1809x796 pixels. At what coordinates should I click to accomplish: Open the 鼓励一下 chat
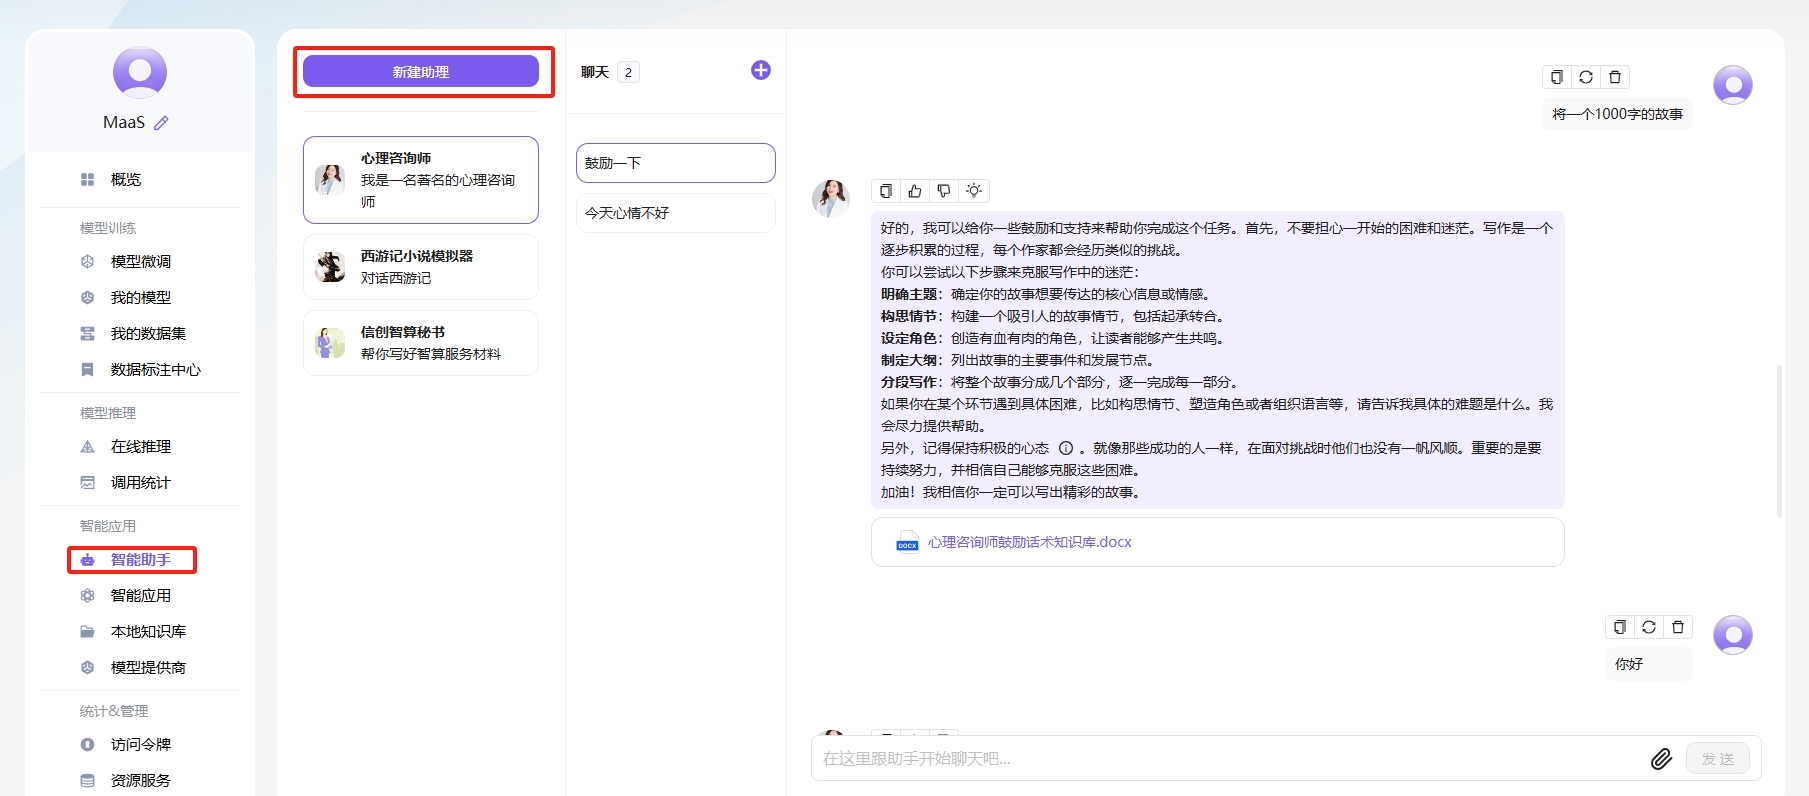click(x=676, y=163)
